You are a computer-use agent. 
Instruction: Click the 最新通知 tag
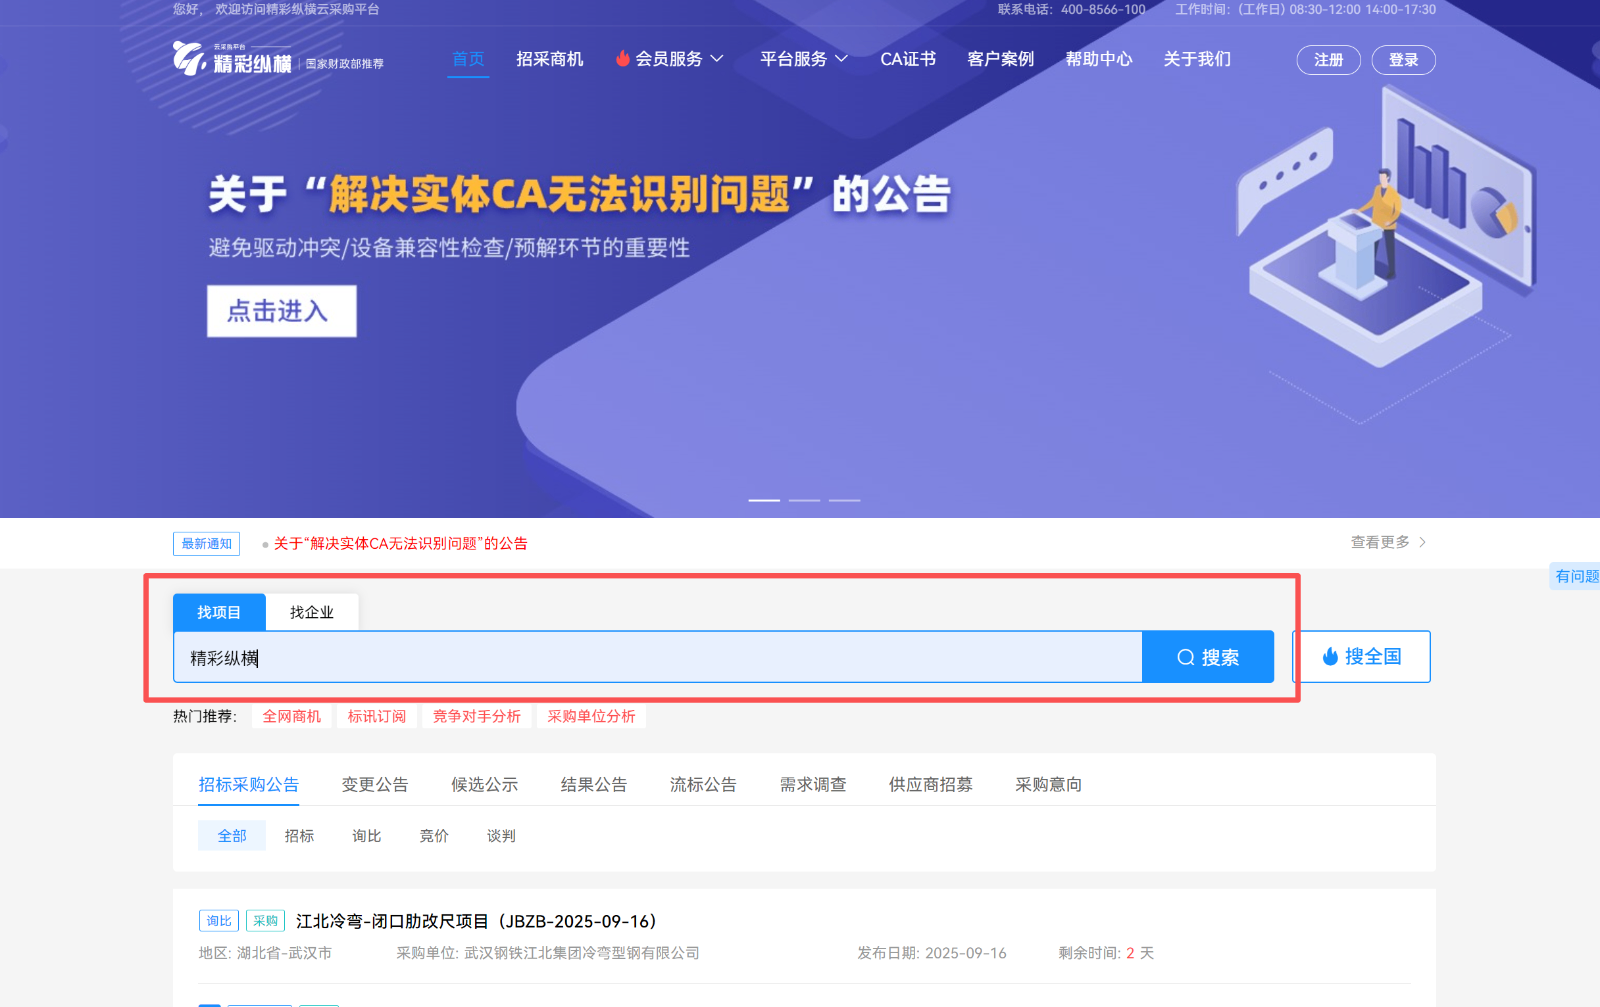[207, 544]
